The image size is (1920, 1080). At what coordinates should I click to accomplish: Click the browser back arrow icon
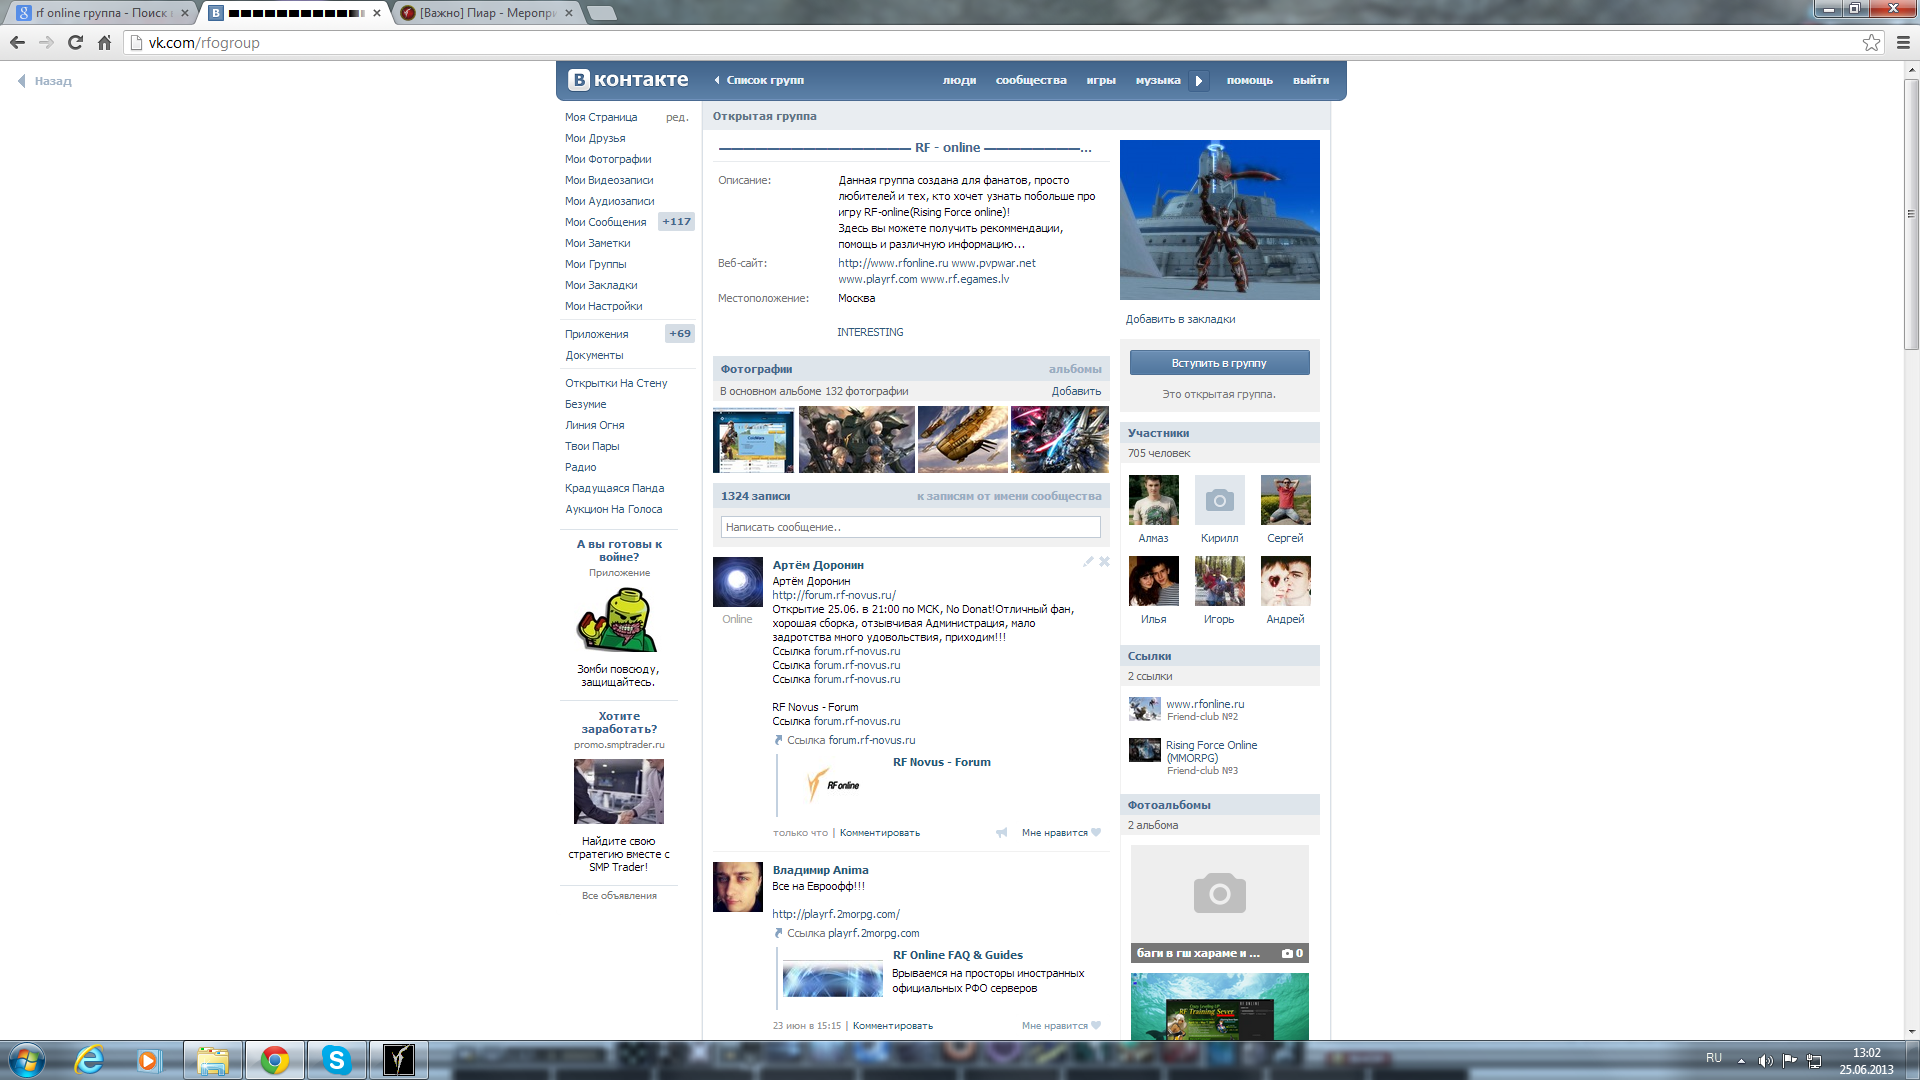(x=17, y=42)
